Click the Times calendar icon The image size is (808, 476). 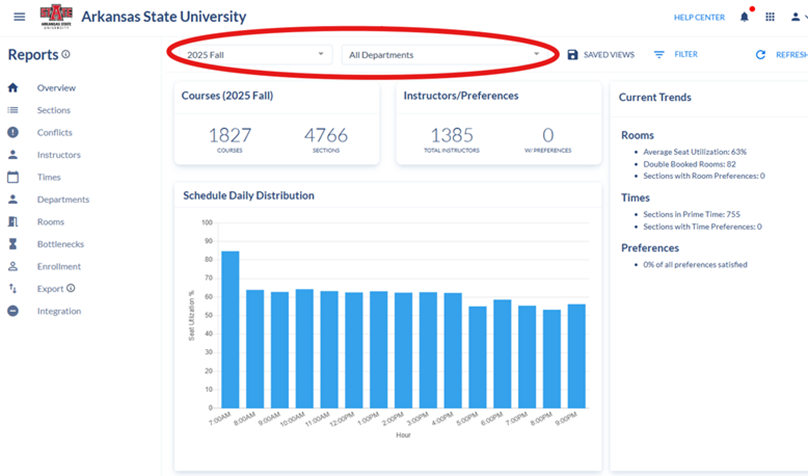click(13, 177)
